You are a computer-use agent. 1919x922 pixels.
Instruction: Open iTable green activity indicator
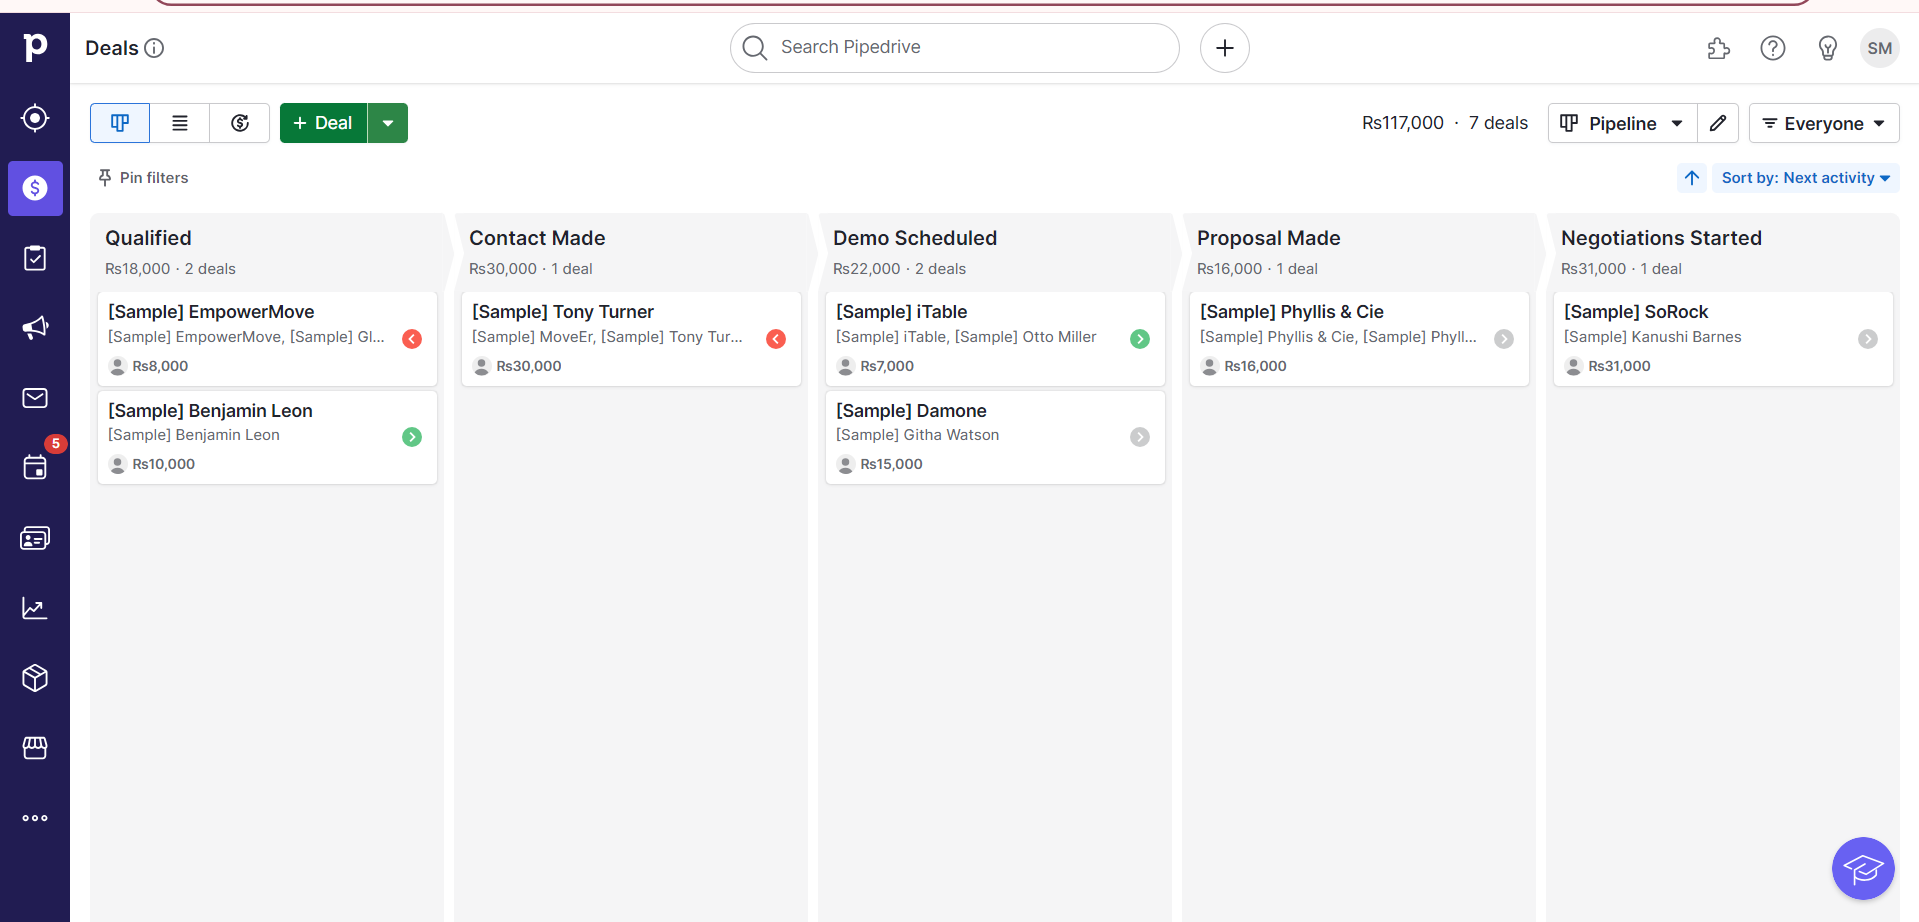point(1140,339)
